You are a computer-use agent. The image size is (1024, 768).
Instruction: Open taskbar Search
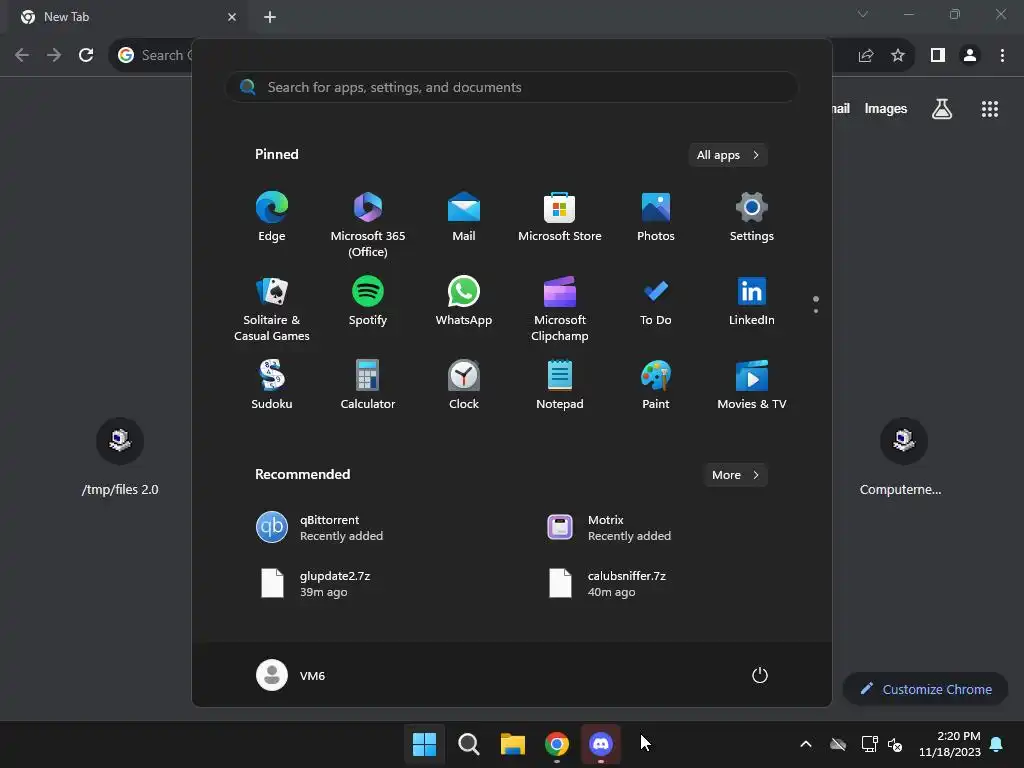coord(468,744)
